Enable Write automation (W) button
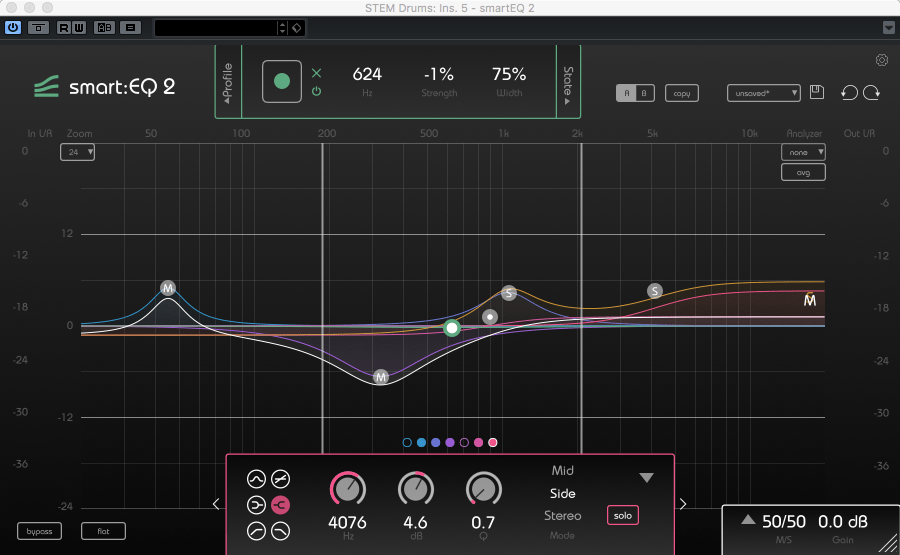Viewport: 900px width, 555px height. point(79,27)
